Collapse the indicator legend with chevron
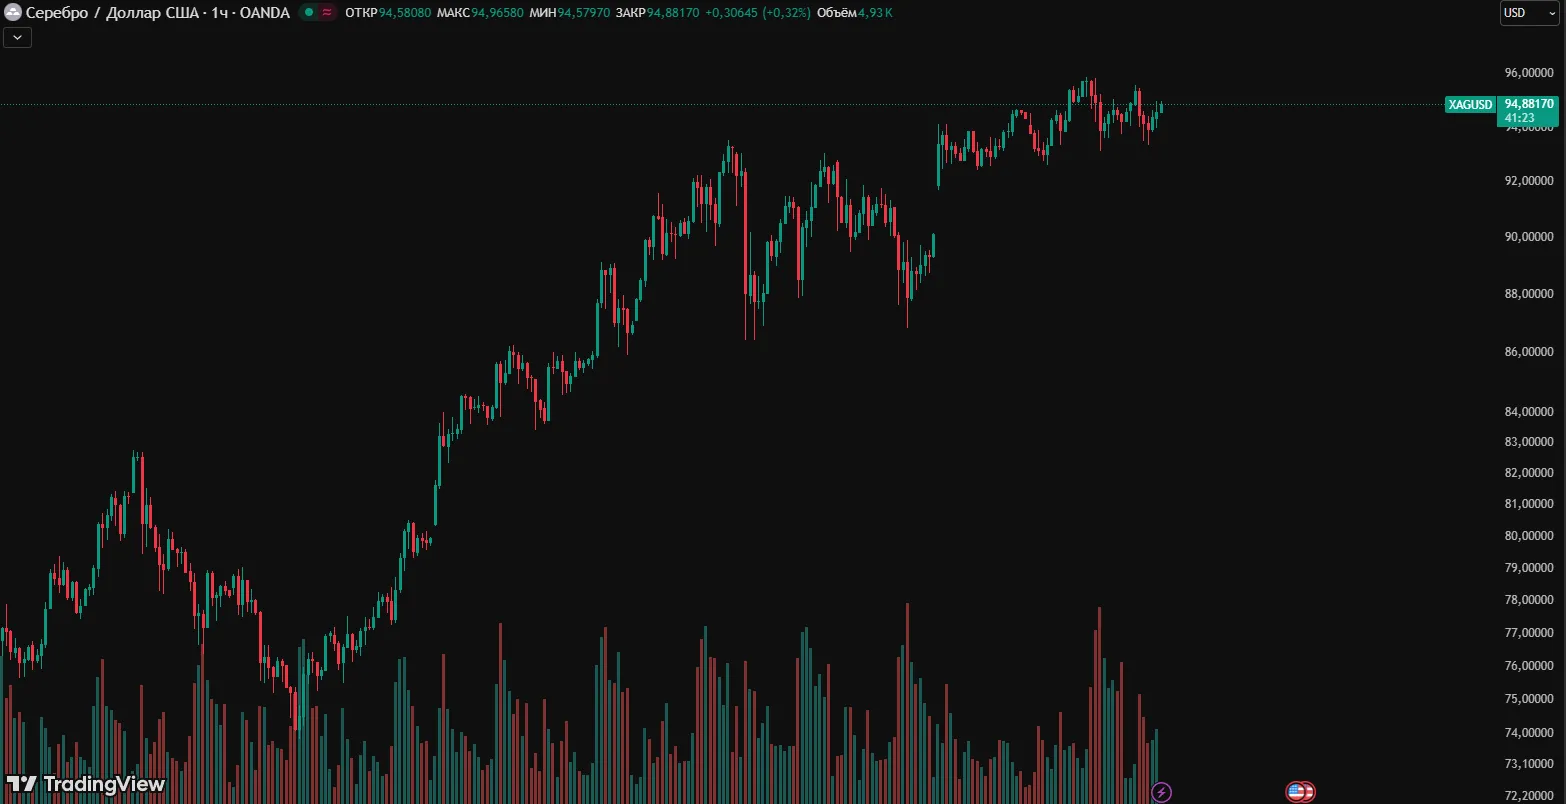The height and width of the screenshot is (804, 1566). tap(18, 38)
